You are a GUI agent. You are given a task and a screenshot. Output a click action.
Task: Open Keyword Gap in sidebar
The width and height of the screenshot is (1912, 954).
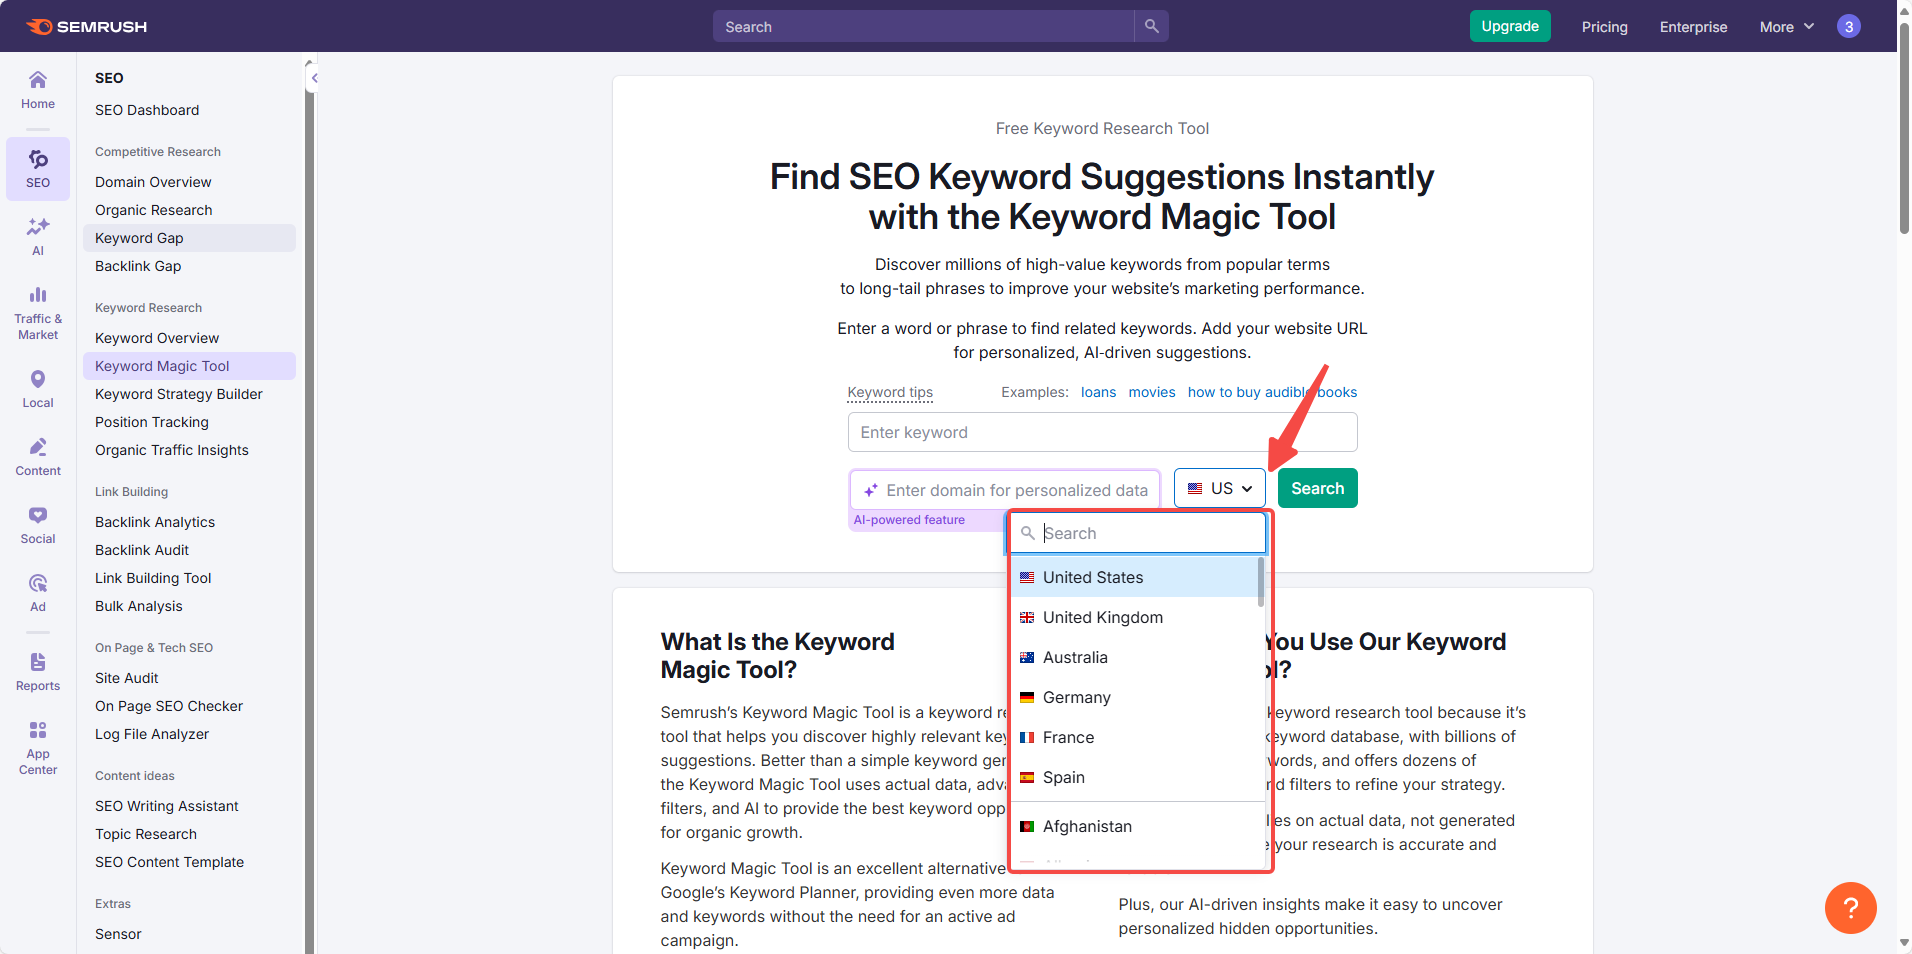pyautogui.click(x=139, y=238)
